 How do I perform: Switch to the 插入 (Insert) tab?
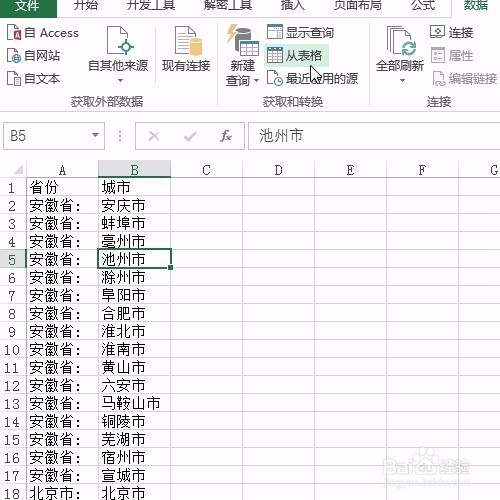tap(293, 6)
